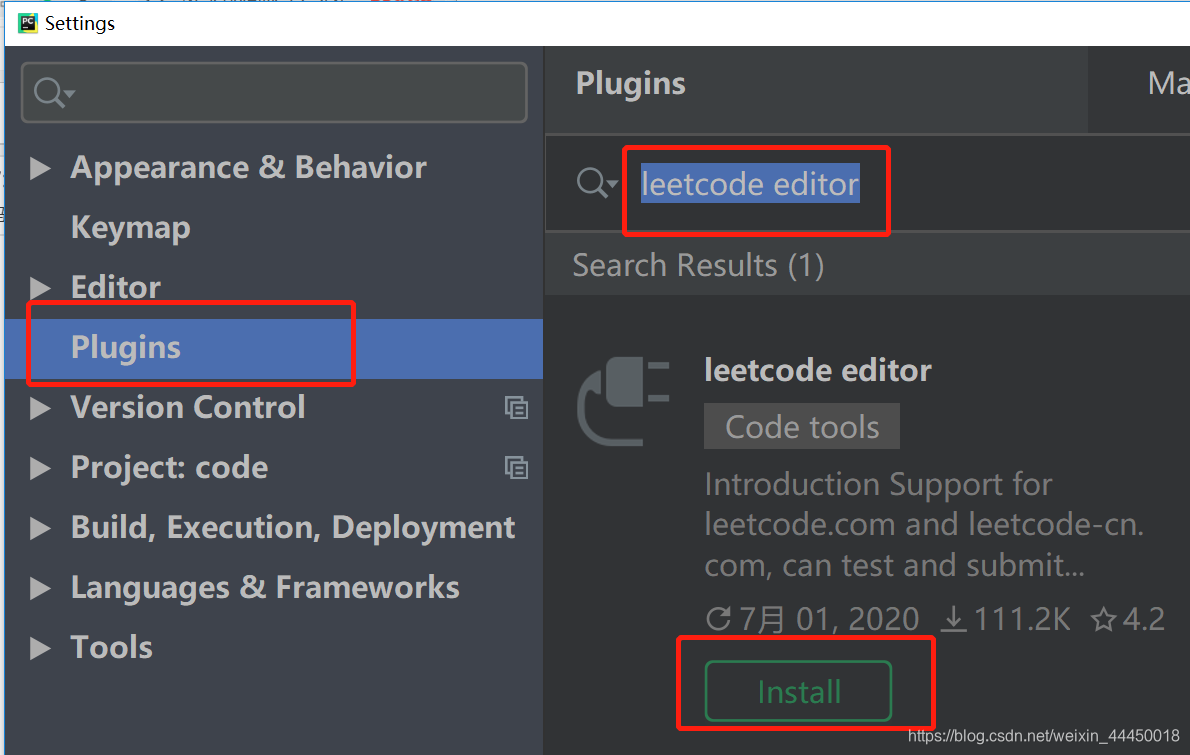
Task: Expand Build, Execution, Deployment section
Action: 40,527
